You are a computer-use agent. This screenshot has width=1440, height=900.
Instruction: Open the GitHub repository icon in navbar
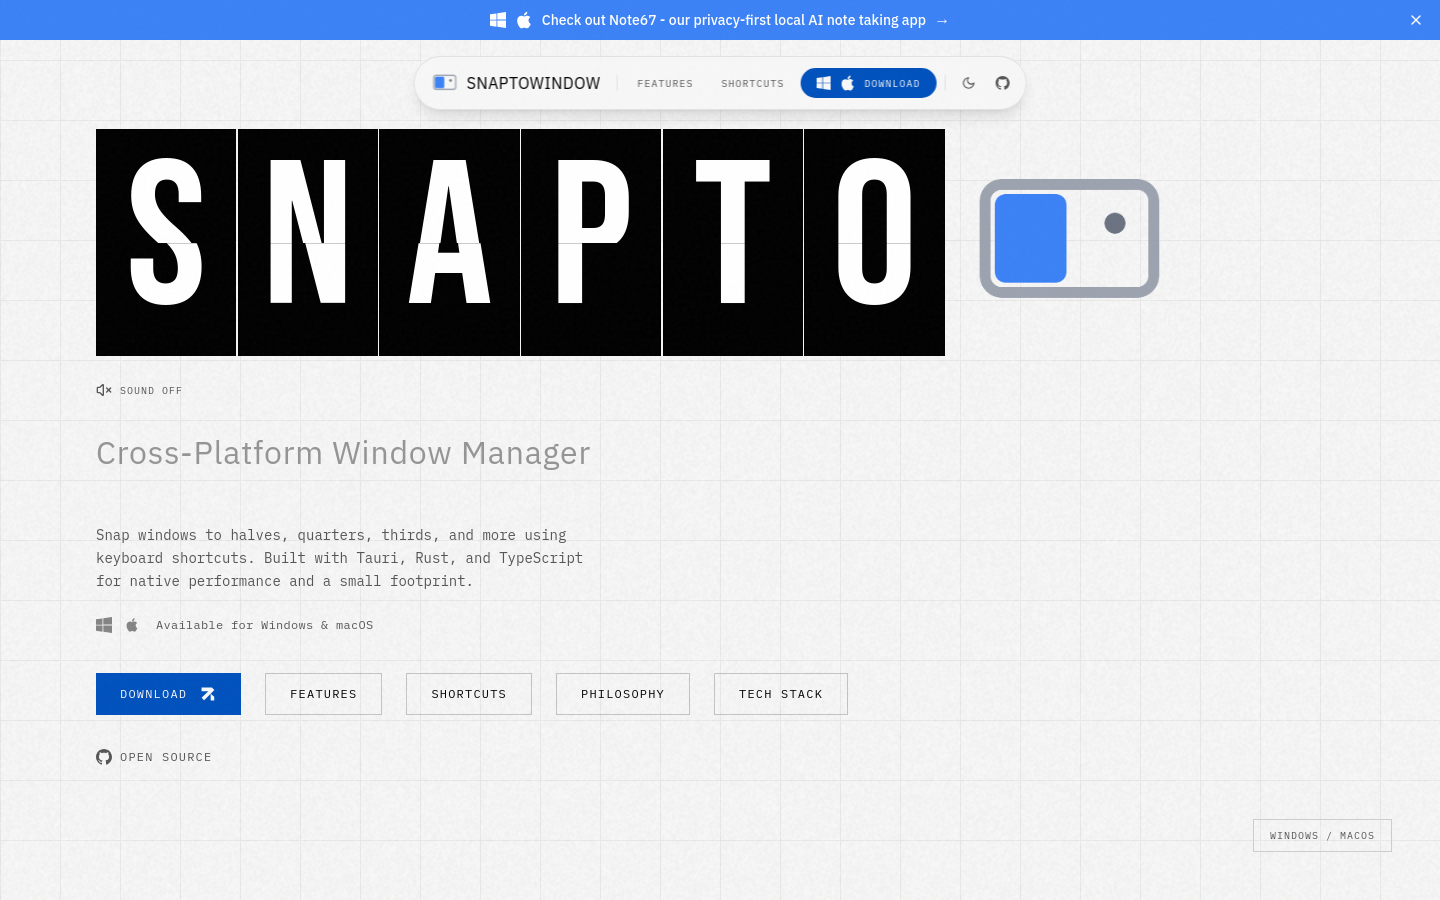tap(1002, 83)
